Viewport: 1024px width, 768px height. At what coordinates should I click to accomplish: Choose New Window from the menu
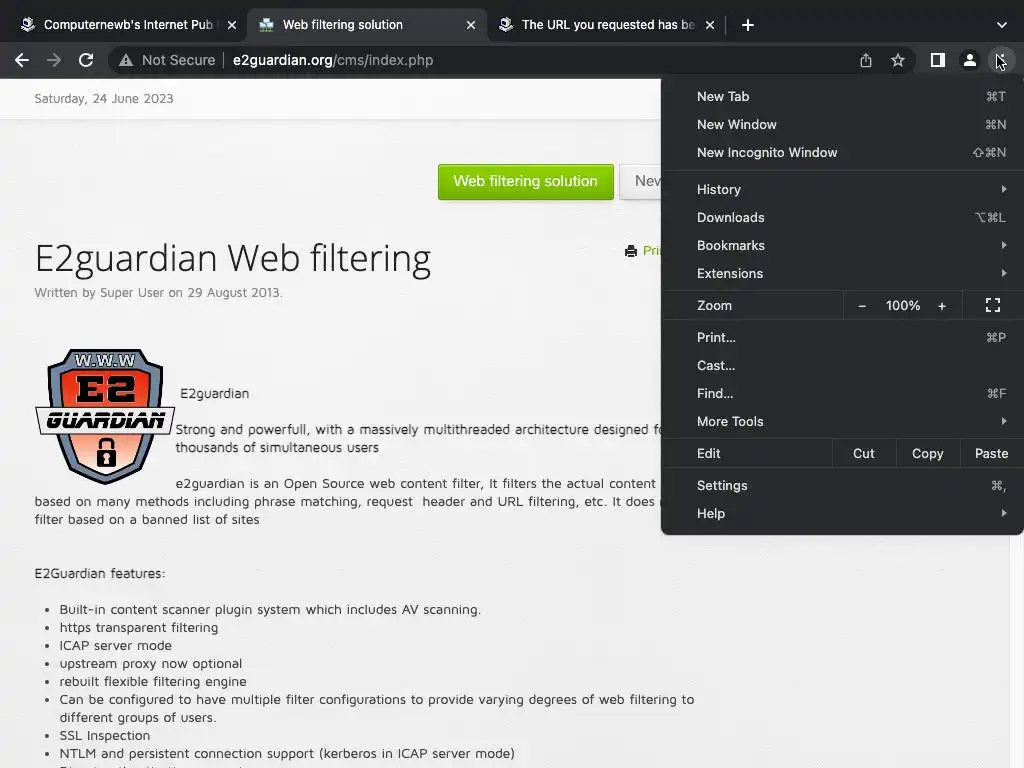tap(842, 125)
